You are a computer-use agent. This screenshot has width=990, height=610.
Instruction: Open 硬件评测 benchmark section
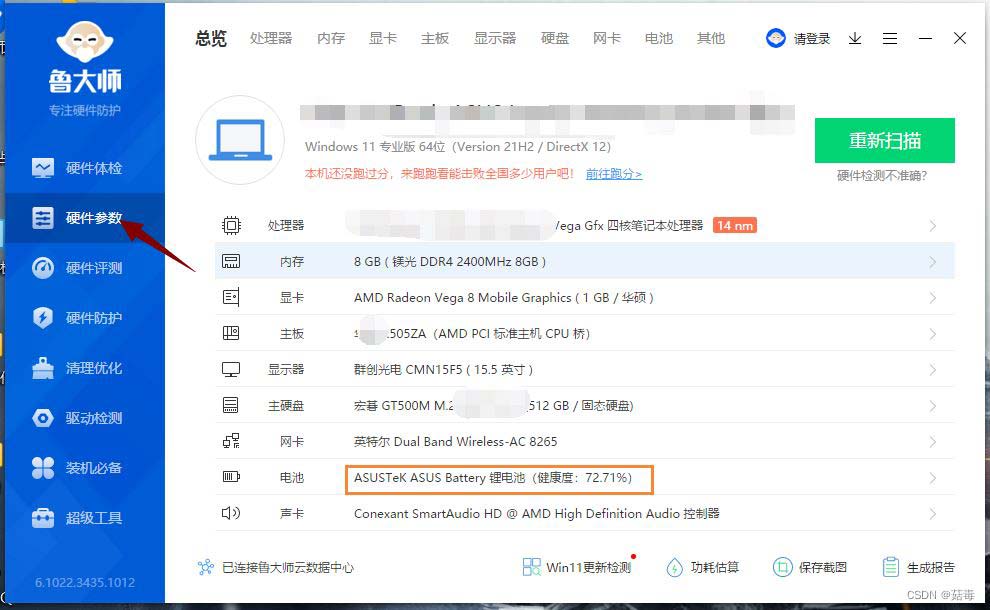tap(76, 268)
